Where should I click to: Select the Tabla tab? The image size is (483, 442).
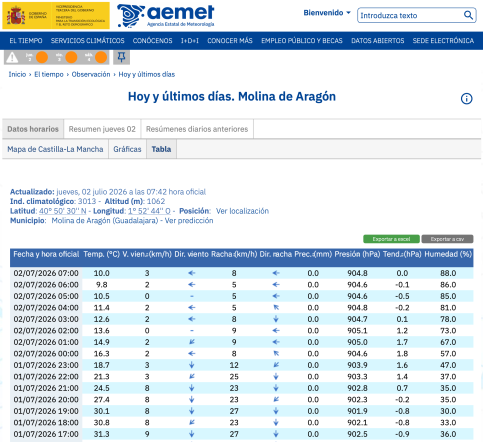point(161,149)
